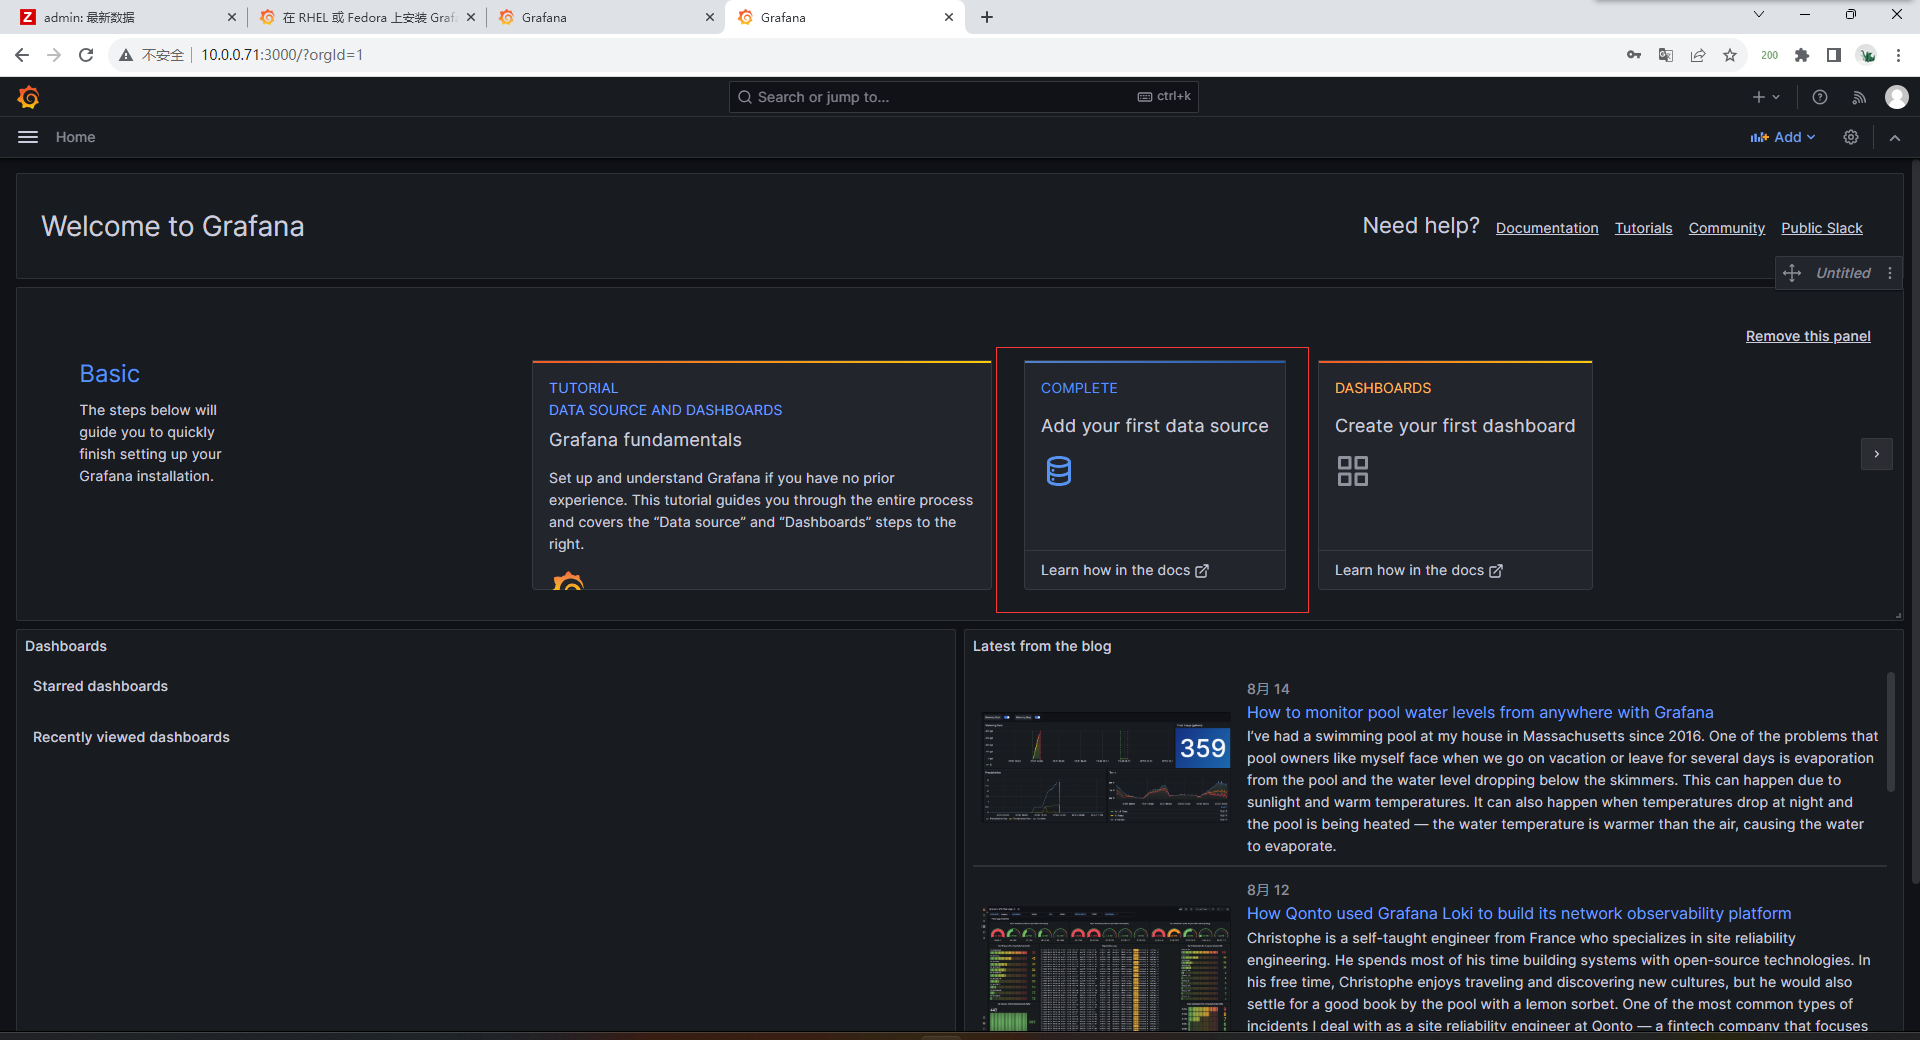The image size is (1920, 1040).
Task: Open the Public Slack link
Action: 1821,228
